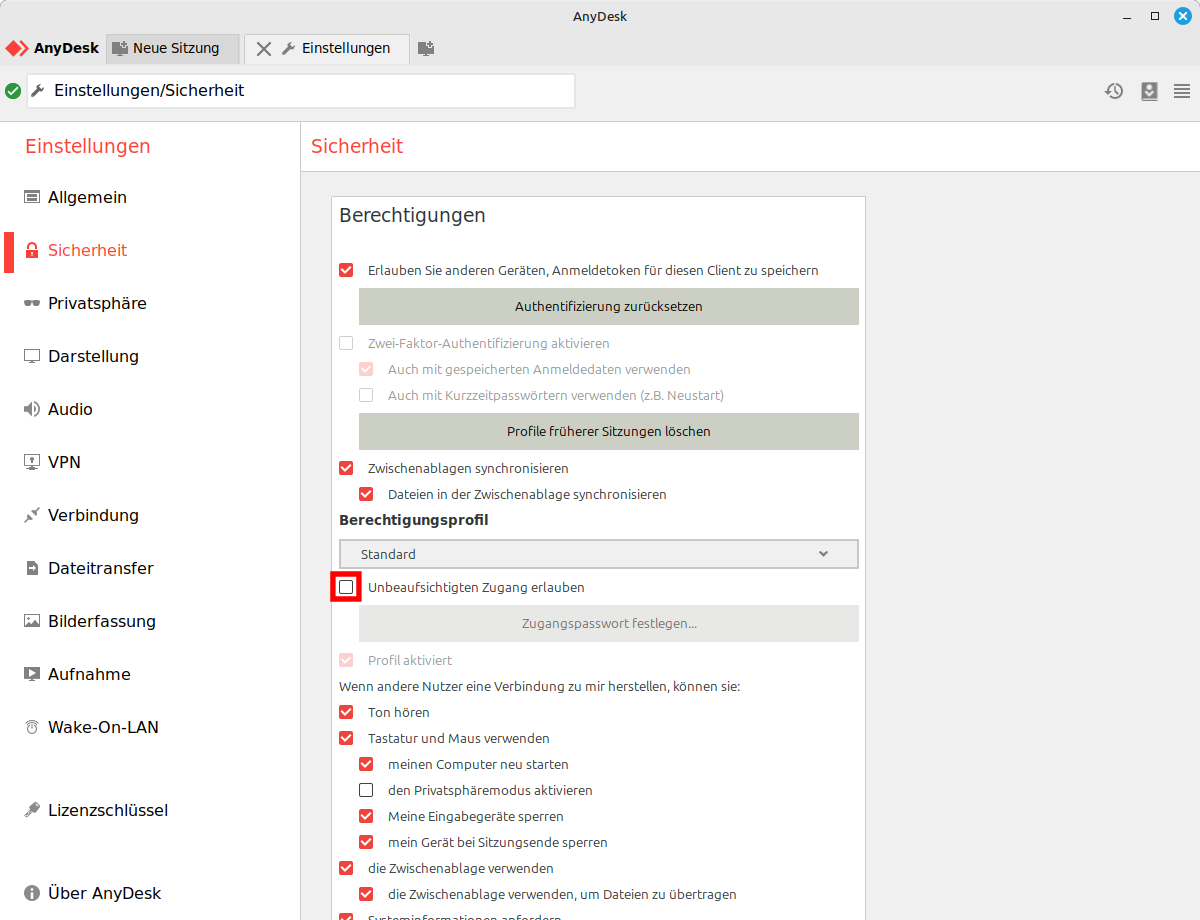Toggle Auch mit gespeicherten Anmeldedaten verwenden
This screenshot has height=920, width=1200.
[x=366, y=369]
